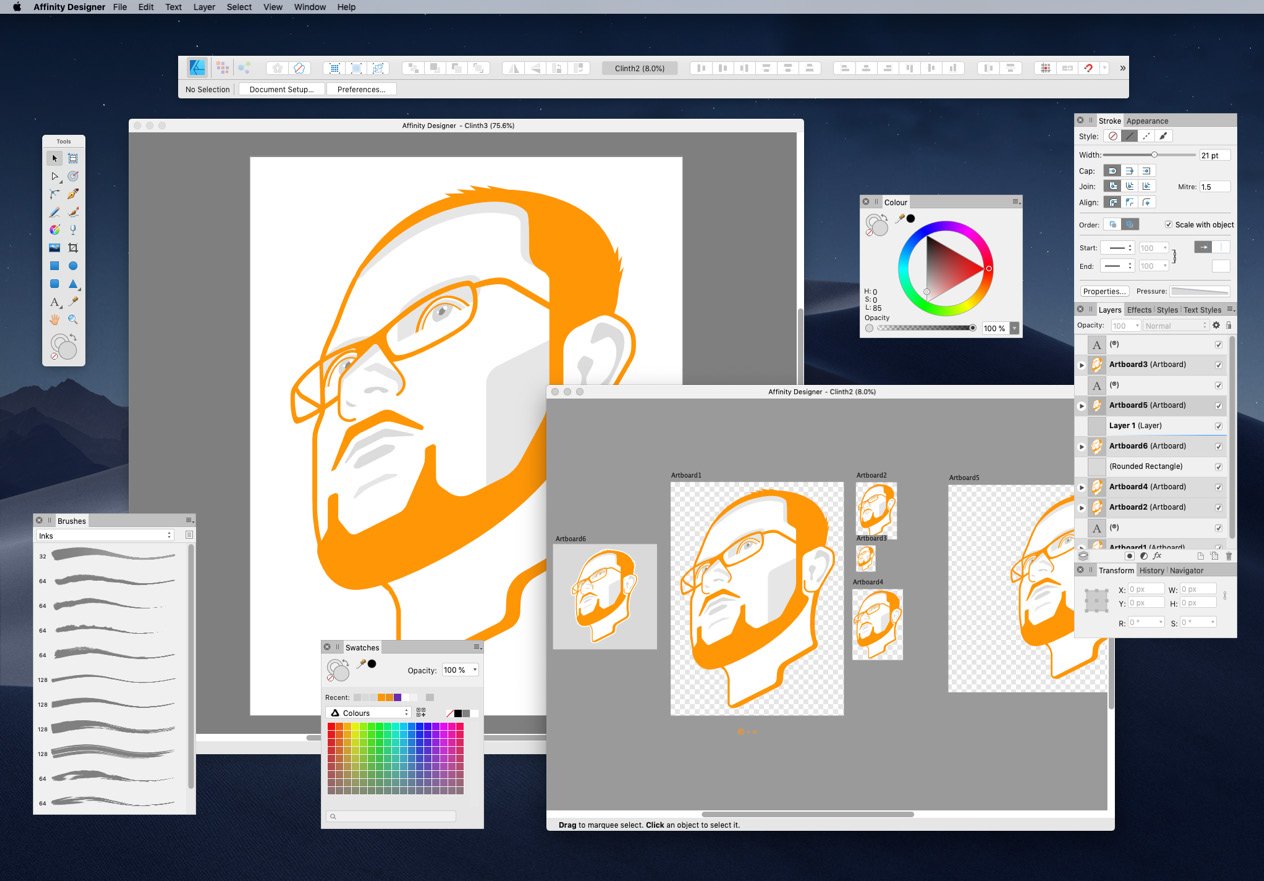Image resolution: width=1264 pixels, height=881 pixels.
Task: Open the Colours palette dropdown in Swatches
Action: (369, 713)
